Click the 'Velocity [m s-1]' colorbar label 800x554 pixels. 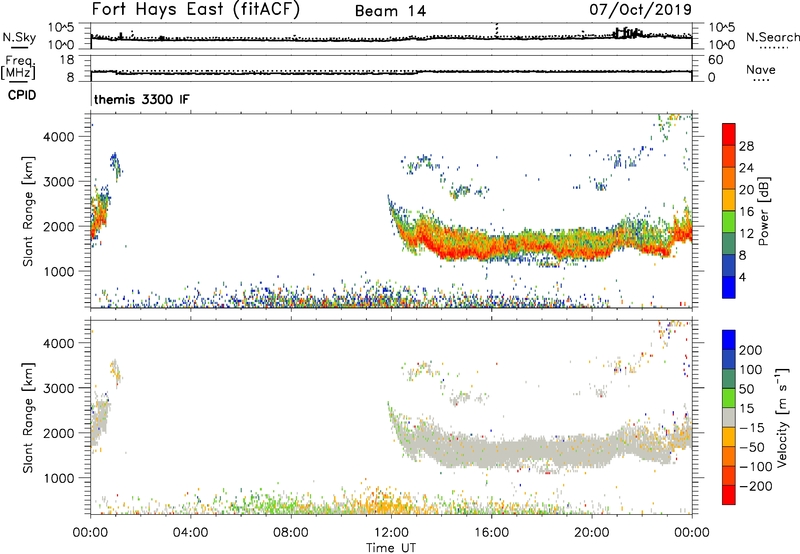point(781,418)
